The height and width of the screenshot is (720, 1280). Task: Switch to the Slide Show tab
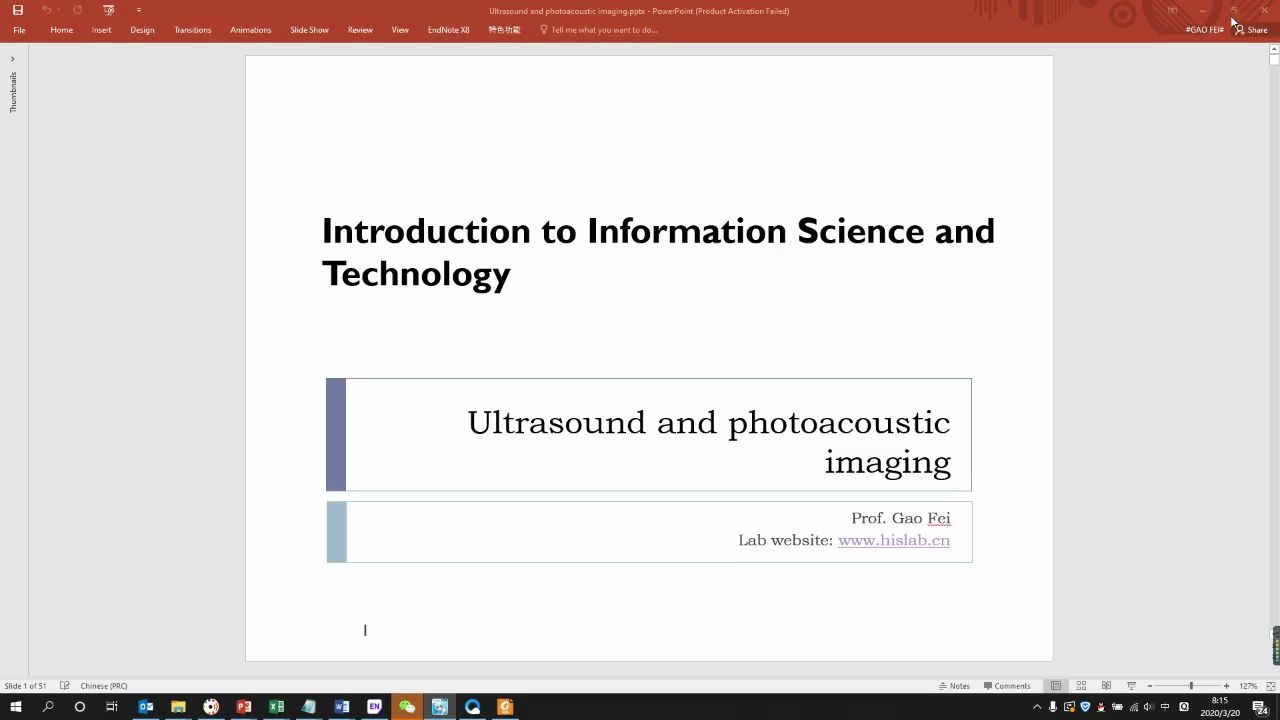309,30
